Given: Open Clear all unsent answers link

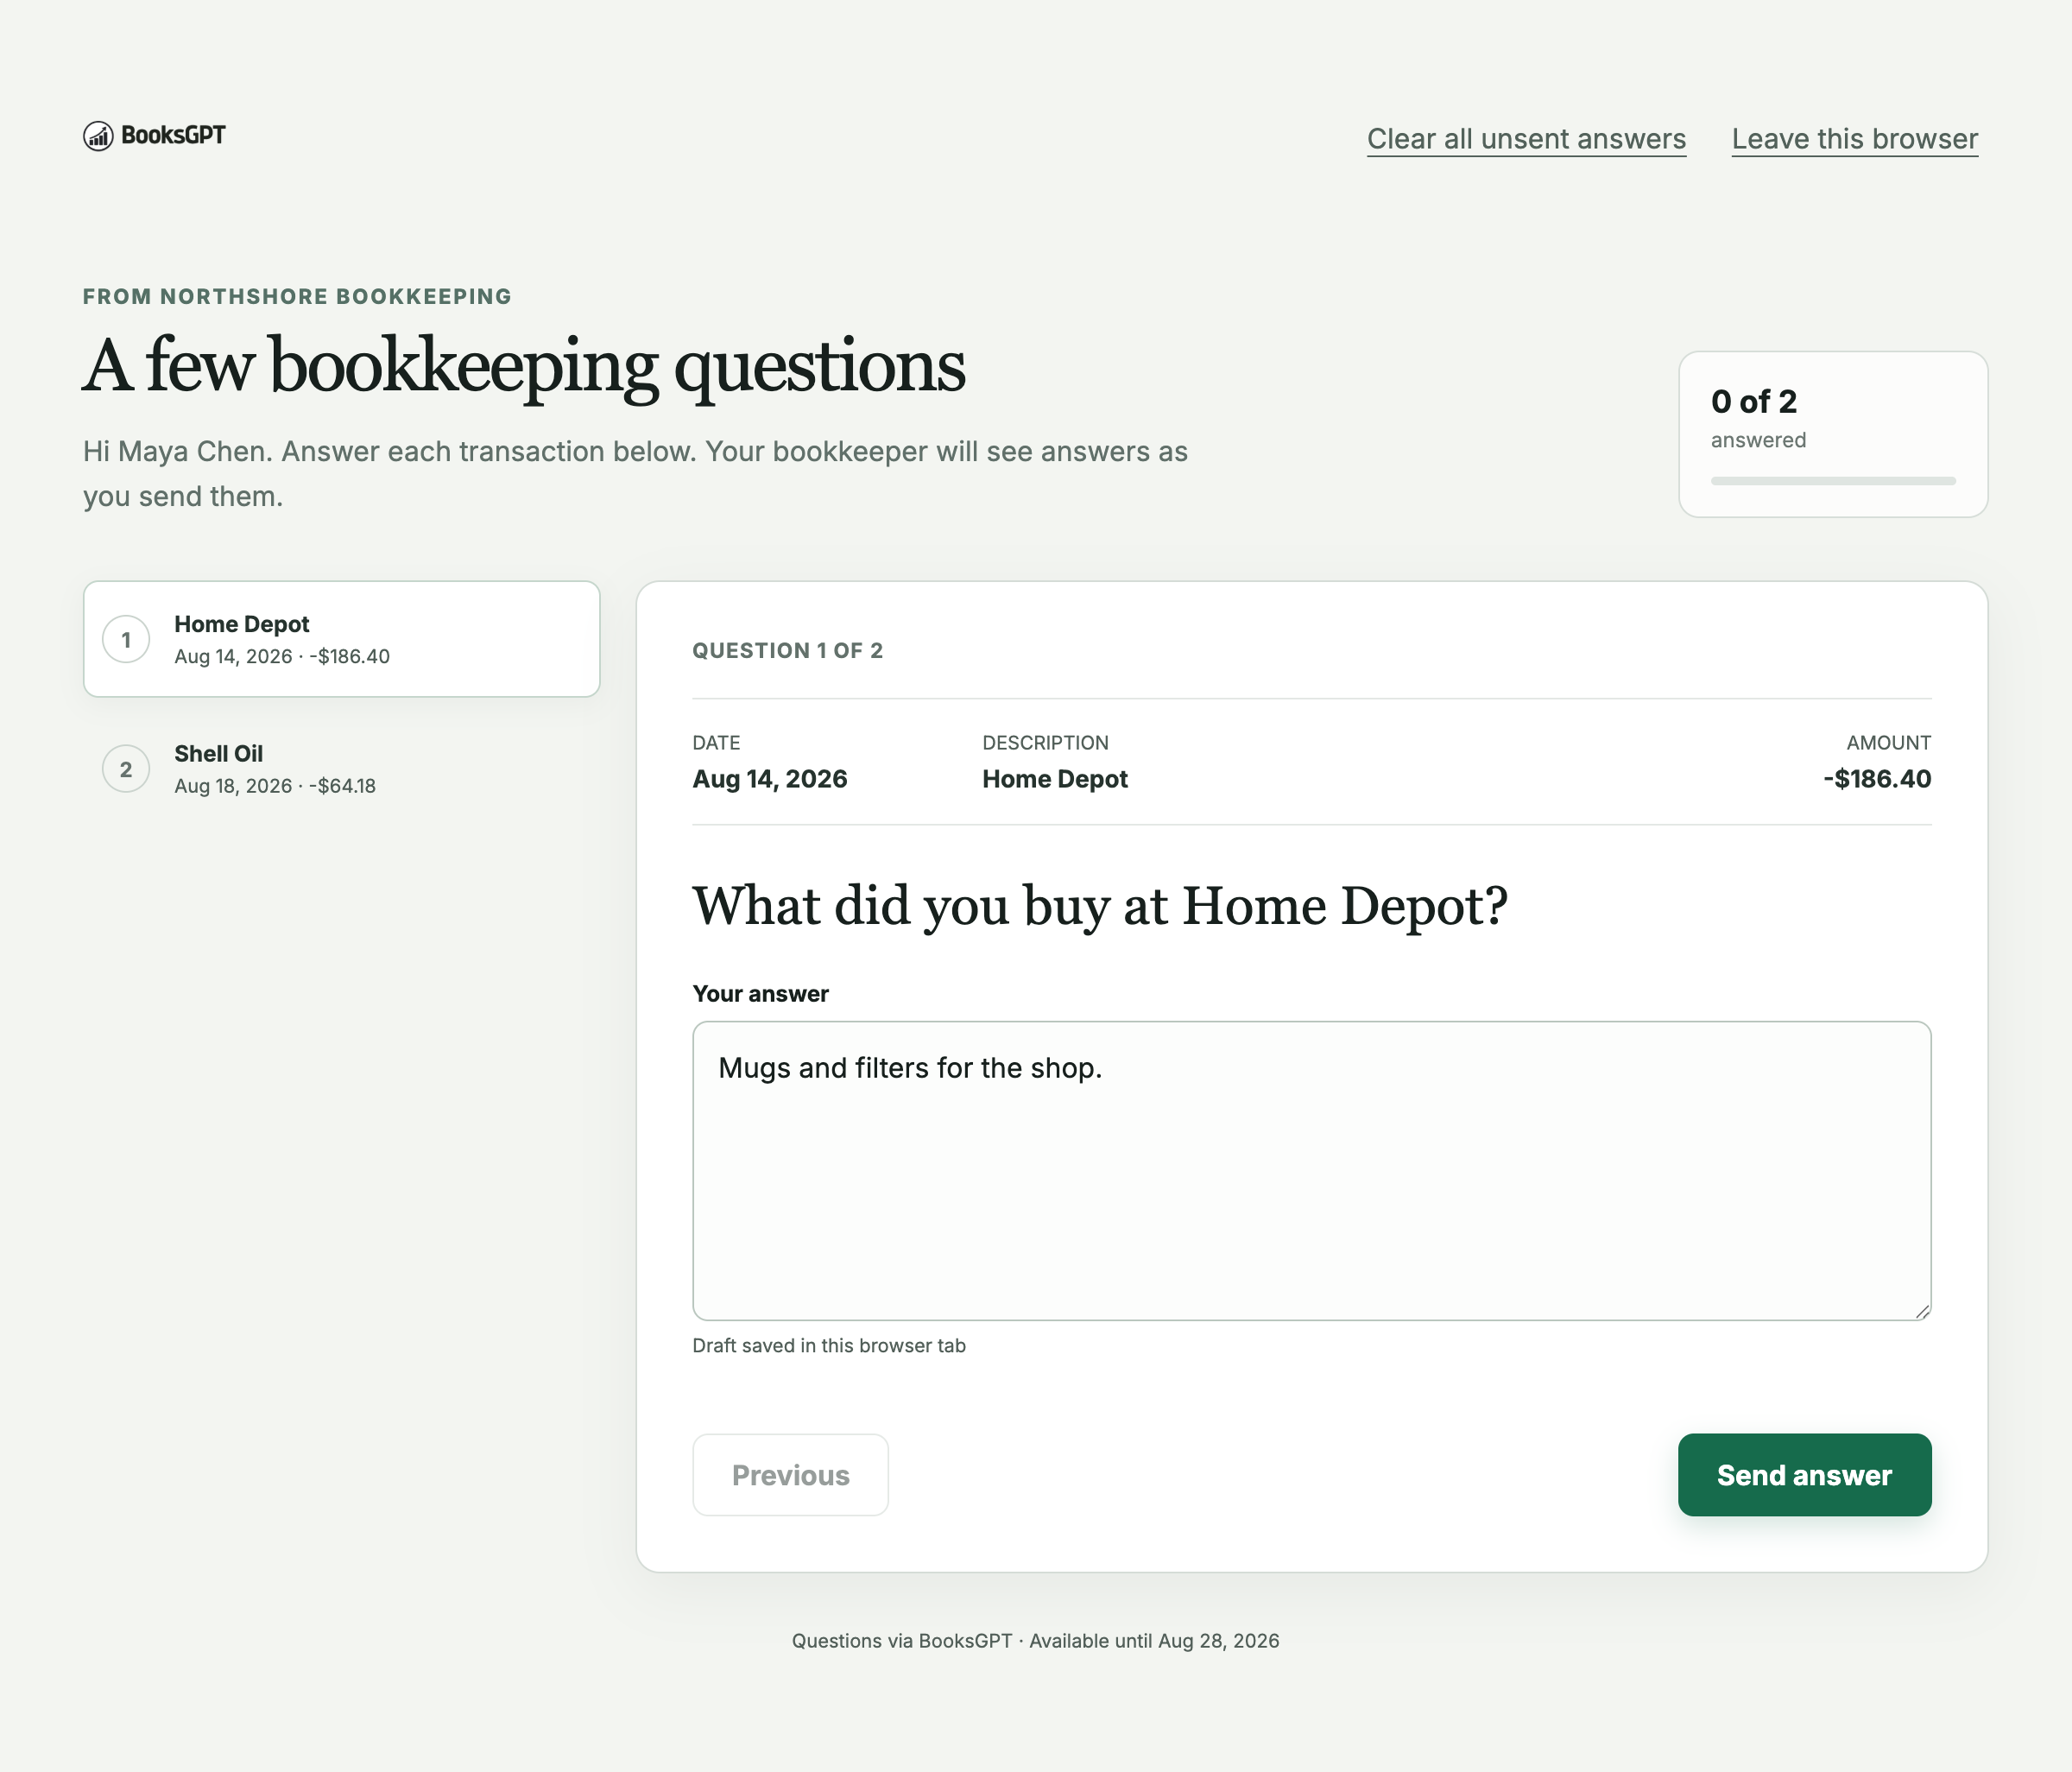Looking at the screenshot, I should click(1526, 139).
